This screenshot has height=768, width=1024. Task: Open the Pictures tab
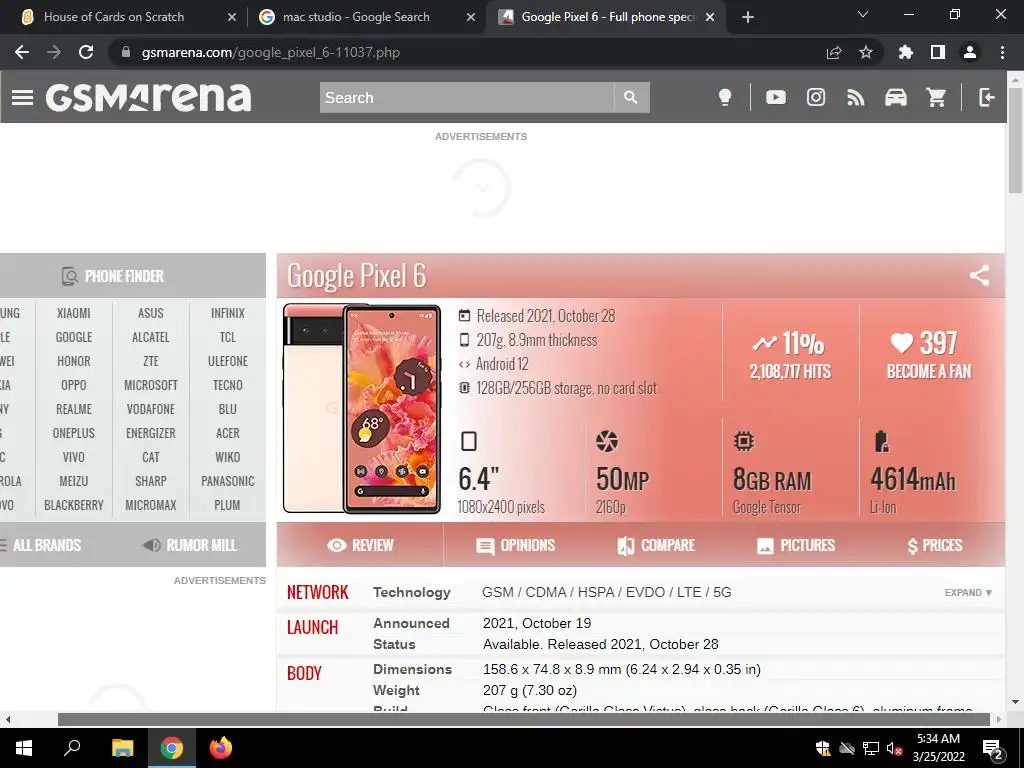[795, 545]
